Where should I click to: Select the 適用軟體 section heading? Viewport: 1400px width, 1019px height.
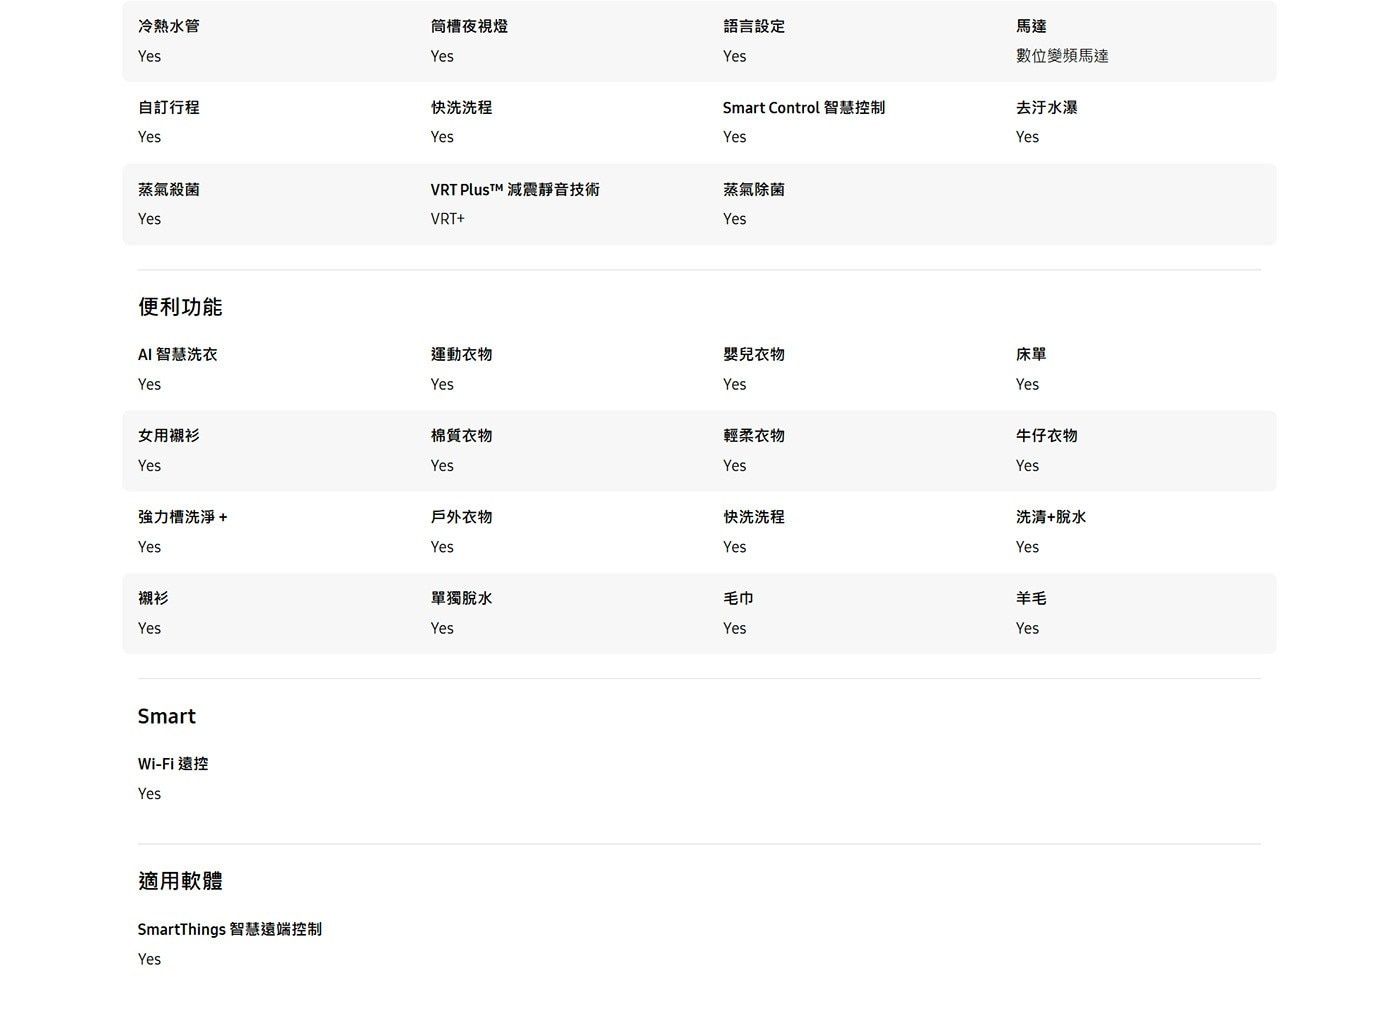[x=180, y=881]
